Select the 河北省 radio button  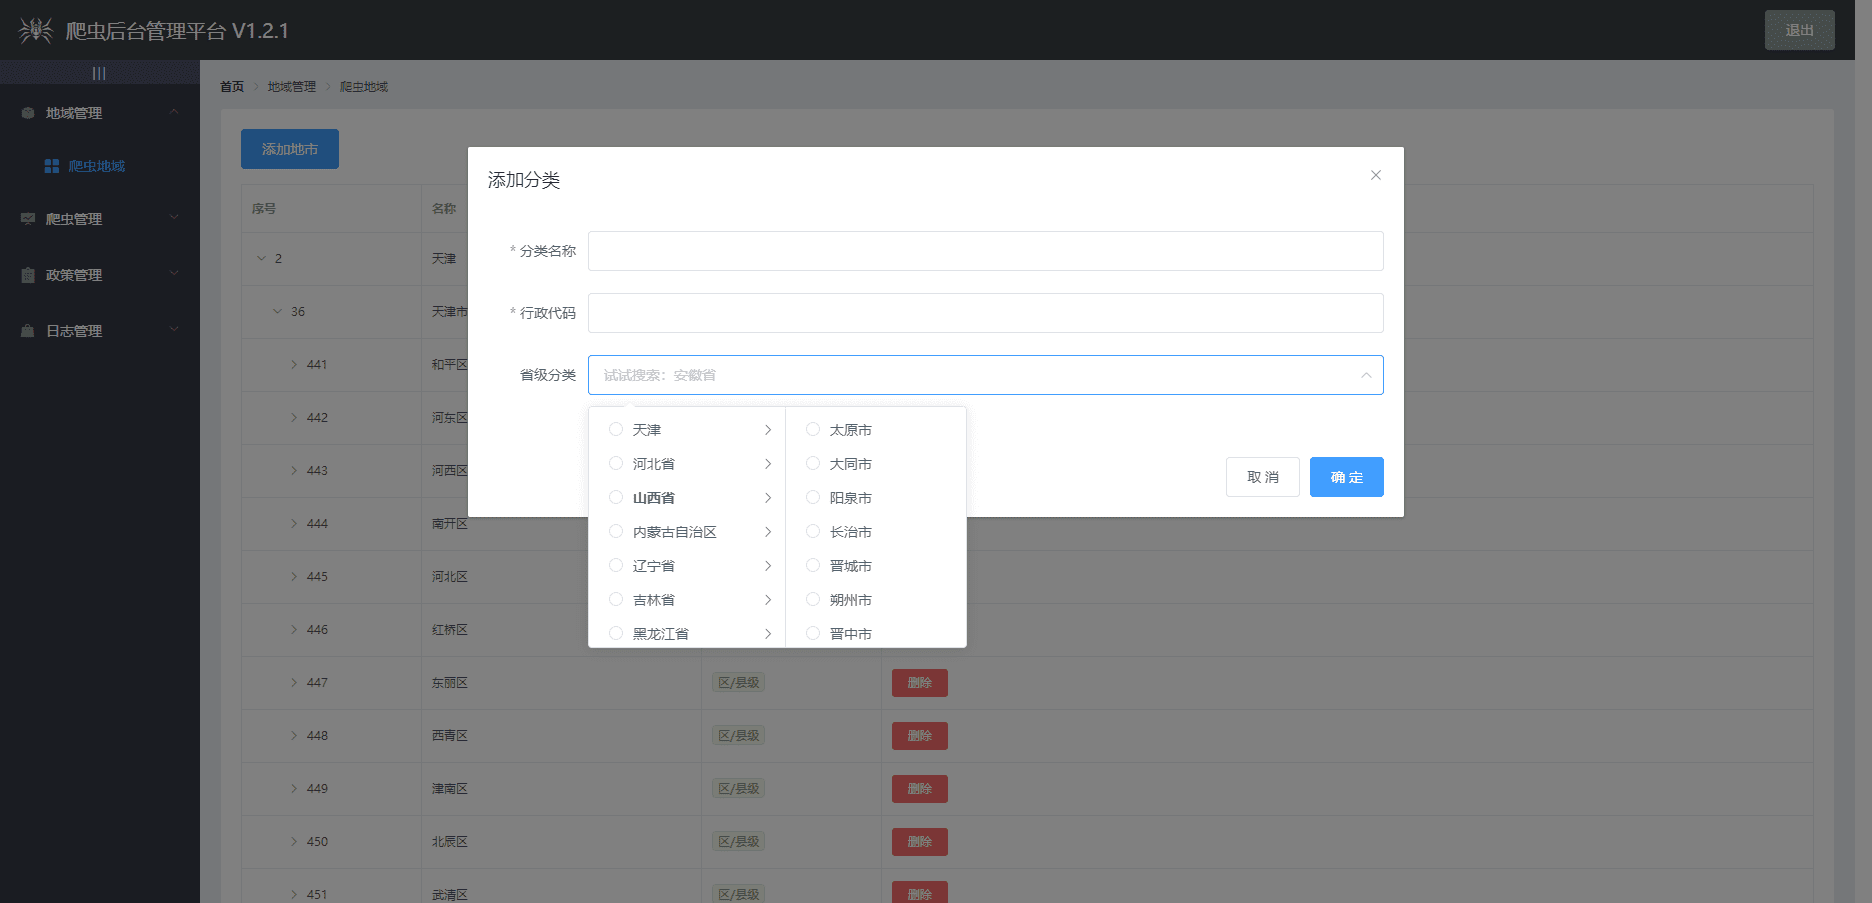pyautogui.click(x=615, y=463)
